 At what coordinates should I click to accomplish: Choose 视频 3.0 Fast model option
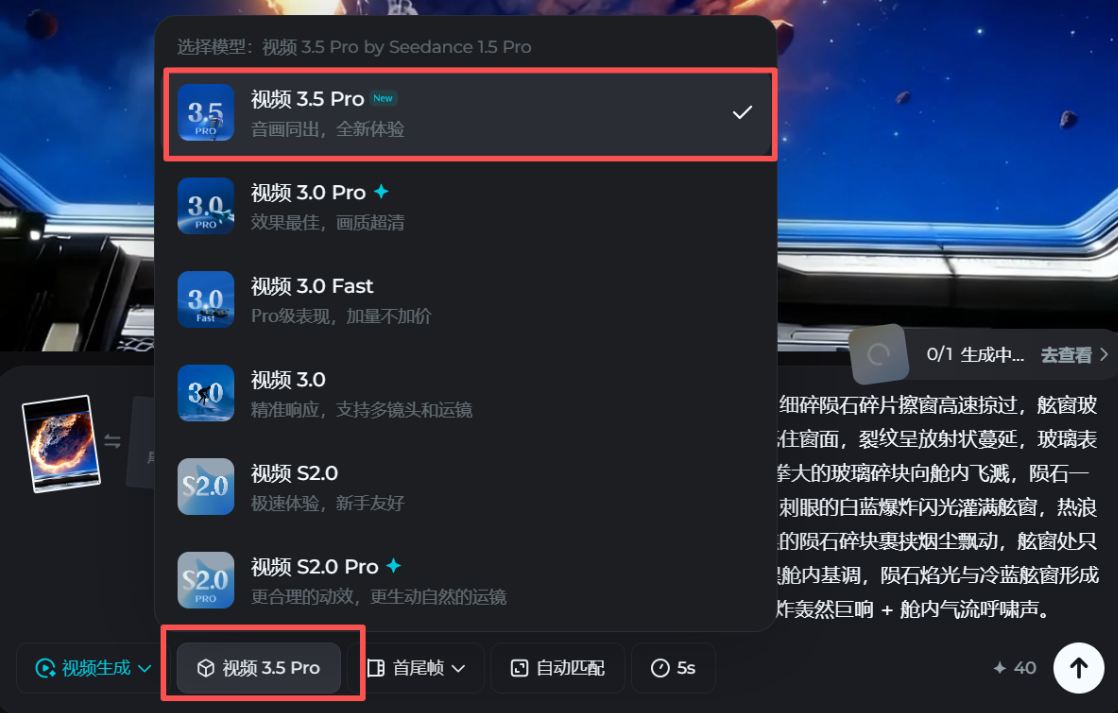465,299
